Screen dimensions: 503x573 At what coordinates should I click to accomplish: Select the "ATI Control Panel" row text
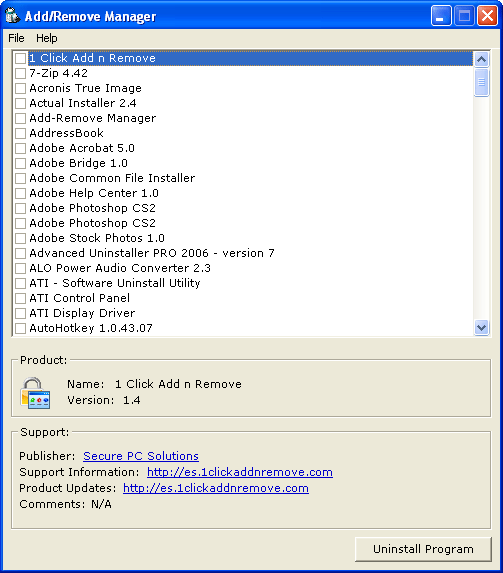coord(79,298)
